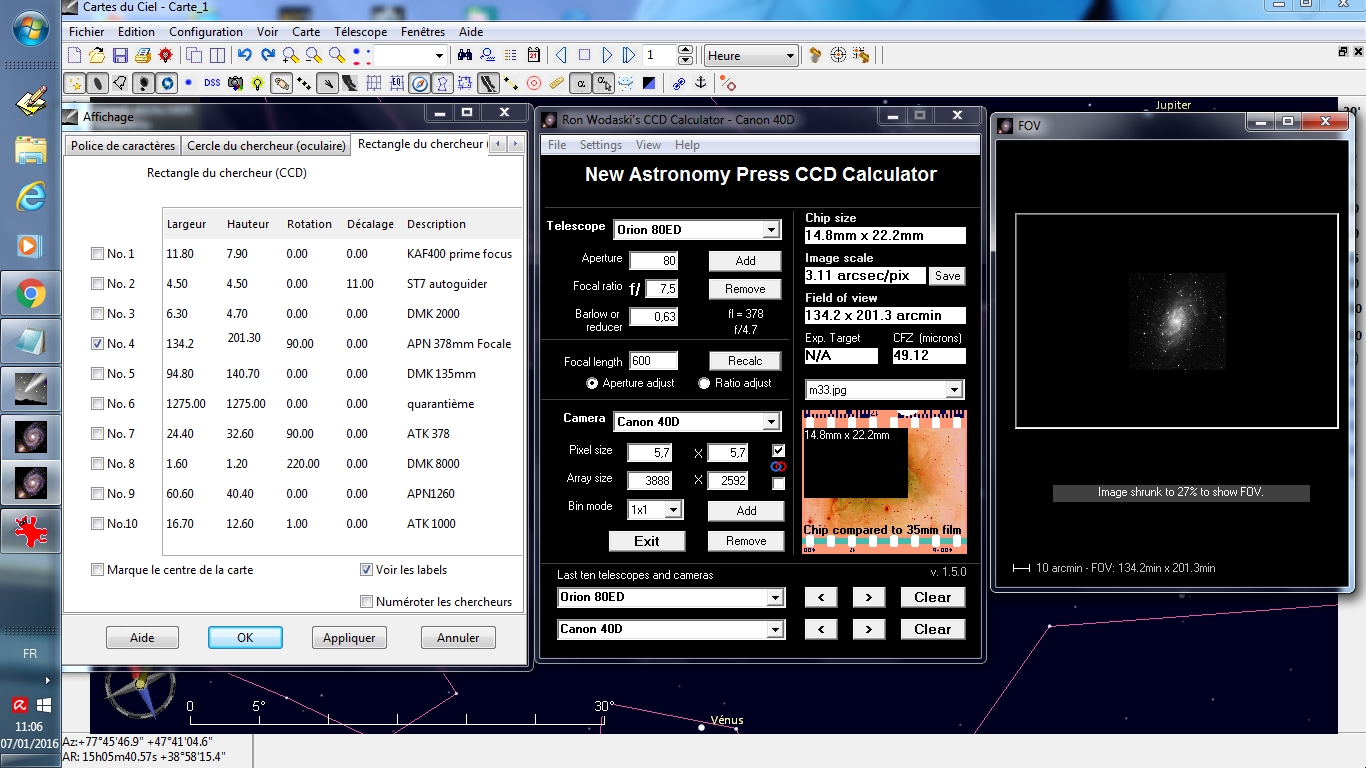Click the chain link icon in toolbar
The image size is (1366, 768).
pyautogui.click(x=679, y=83)
